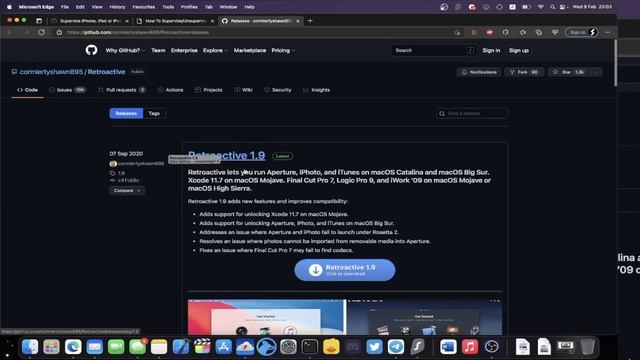Expand the Why GitHub? dropdown
Viewport: 640px width, 360px height.
coord(125,51)
